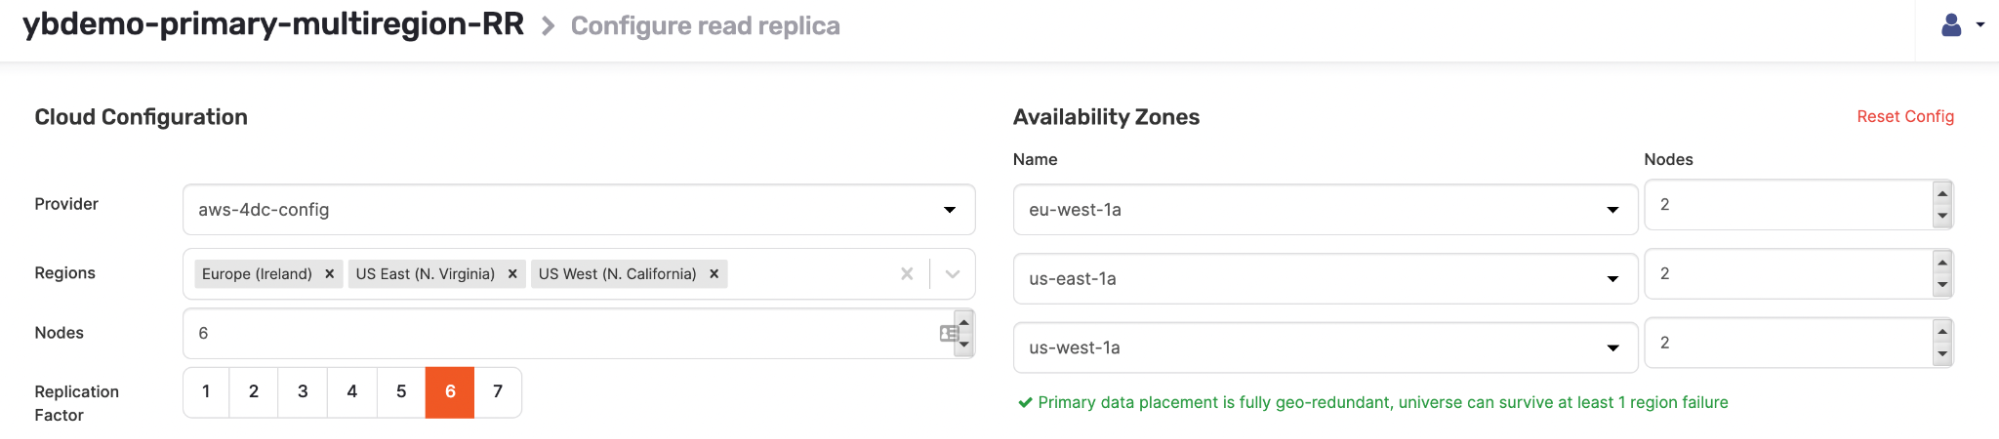Increase the total Nodes count with up arrow

pos(964,323)
